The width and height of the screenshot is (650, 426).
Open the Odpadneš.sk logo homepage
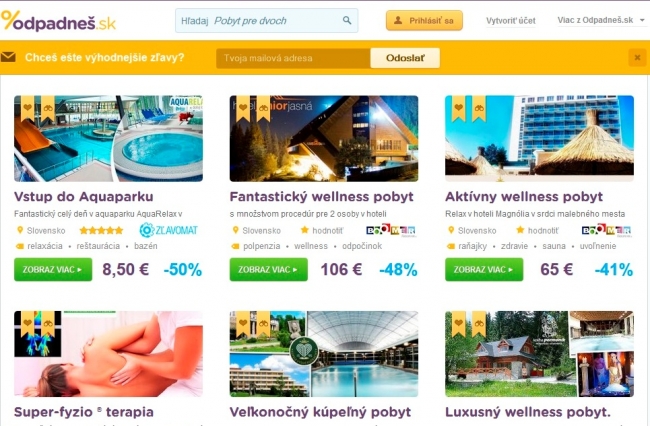[x=58, y=21]
